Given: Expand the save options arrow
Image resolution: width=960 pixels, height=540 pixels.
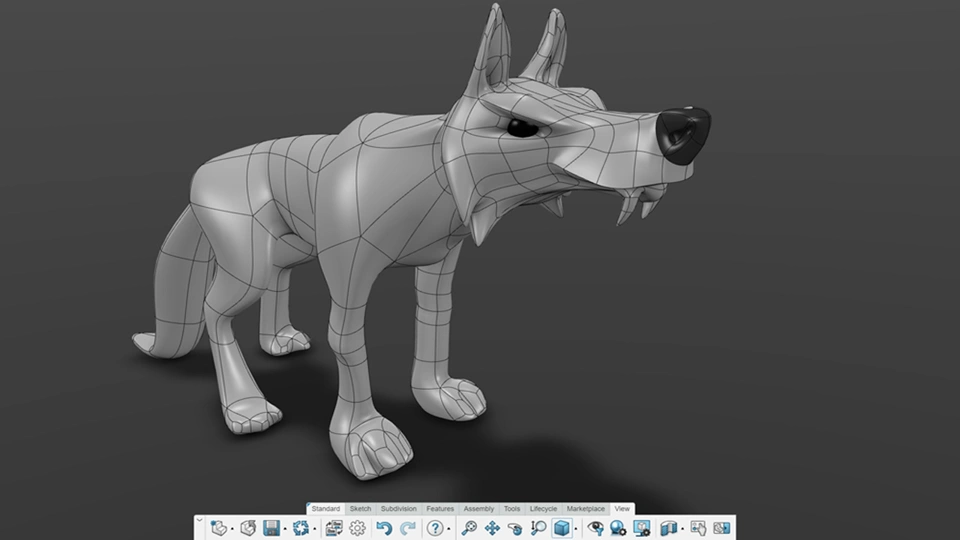Looking at the screenshot, I should click(285, 529).
